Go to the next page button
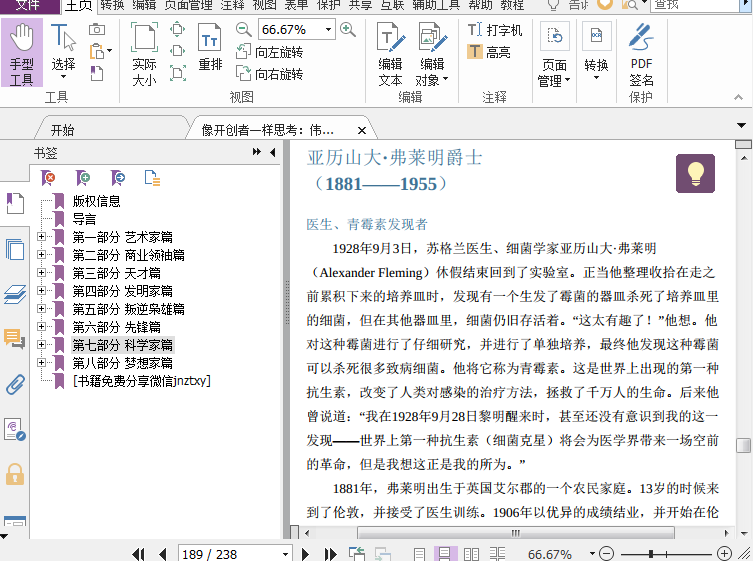The image size is (753, 561). tap(305, 554)
